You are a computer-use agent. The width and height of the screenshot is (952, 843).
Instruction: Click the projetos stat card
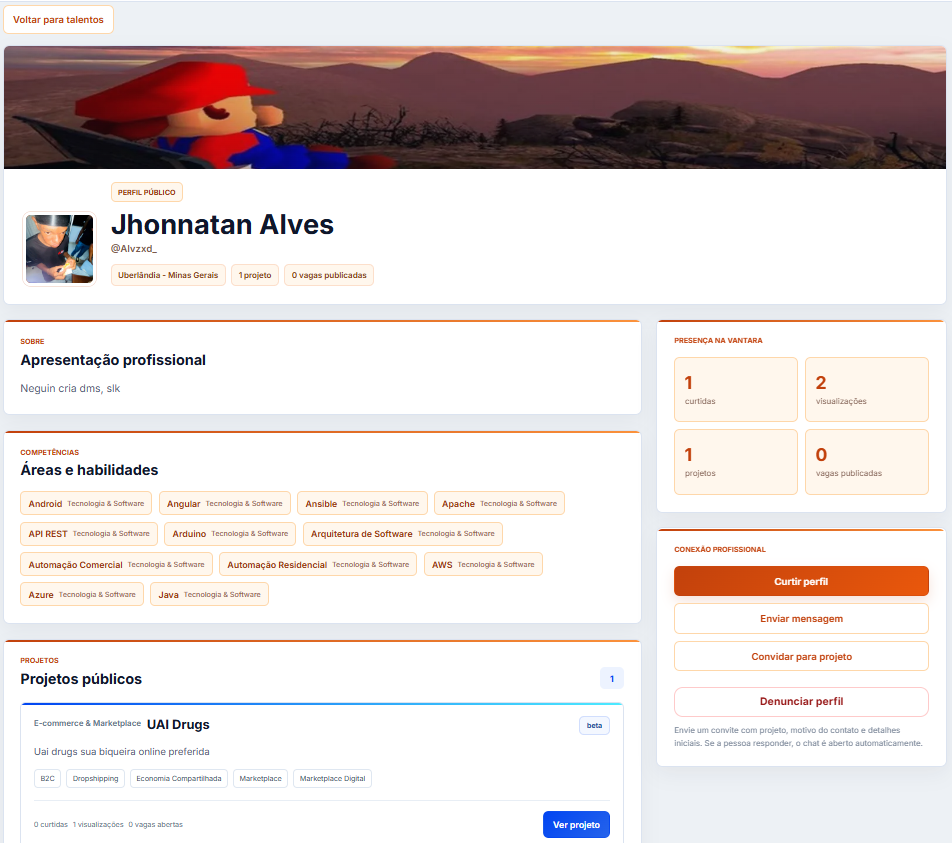(x=736, y=462)
